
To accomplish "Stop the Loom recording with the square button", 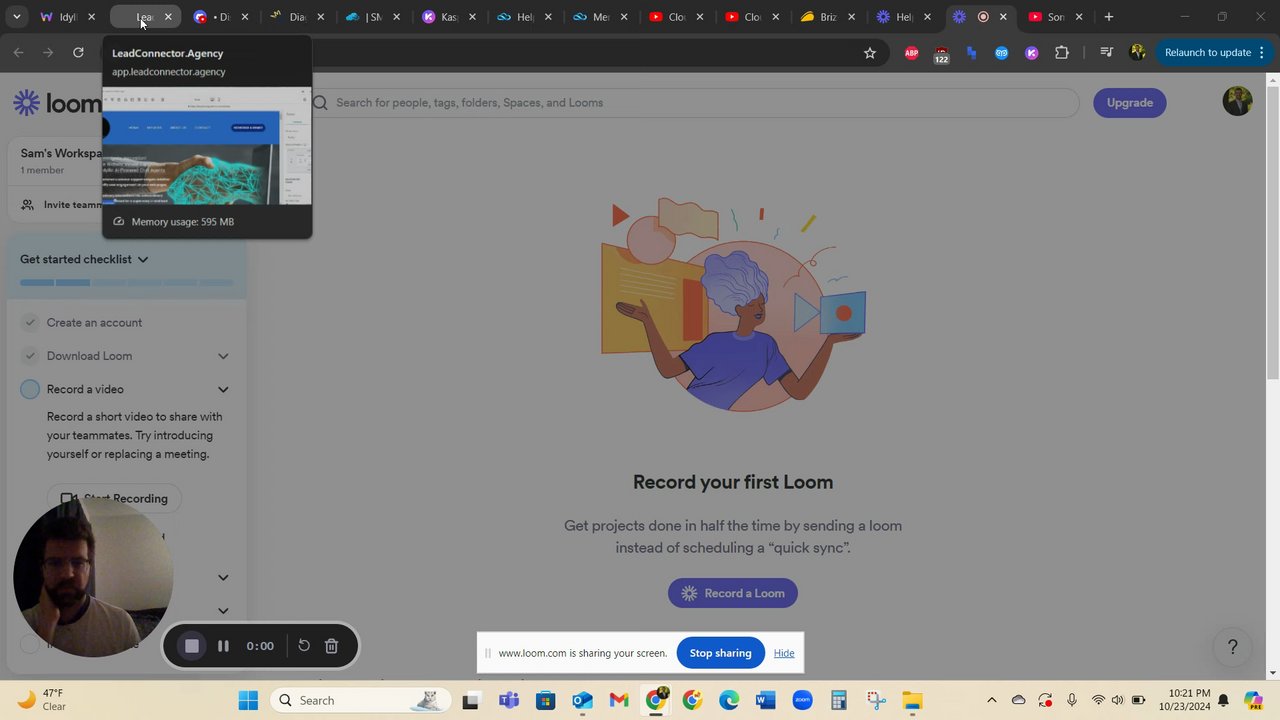I will click(x=192, y=646).
